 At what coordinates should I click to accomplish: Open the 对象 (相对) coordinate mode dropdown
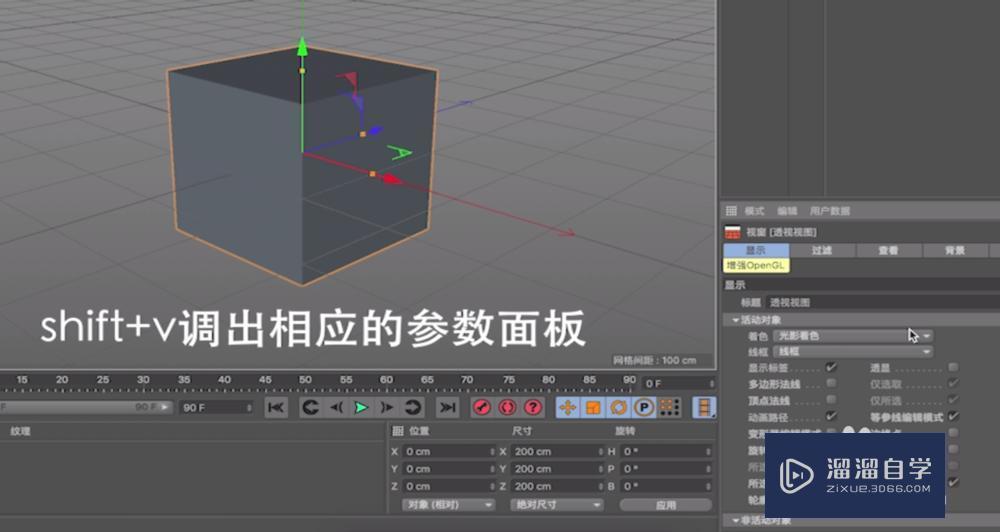pyautogui.click(x=448, y=505)
